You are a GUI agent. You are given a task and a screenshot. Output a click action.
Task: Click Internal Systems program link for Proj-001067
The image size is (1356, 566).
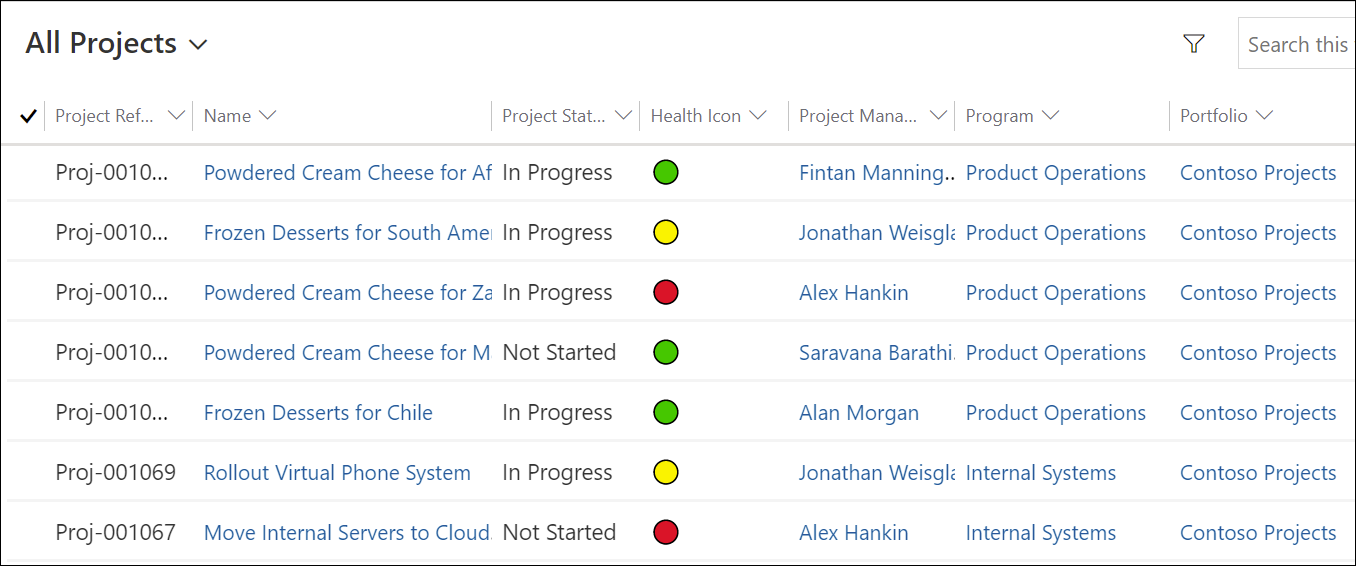tap(1040, 533)
